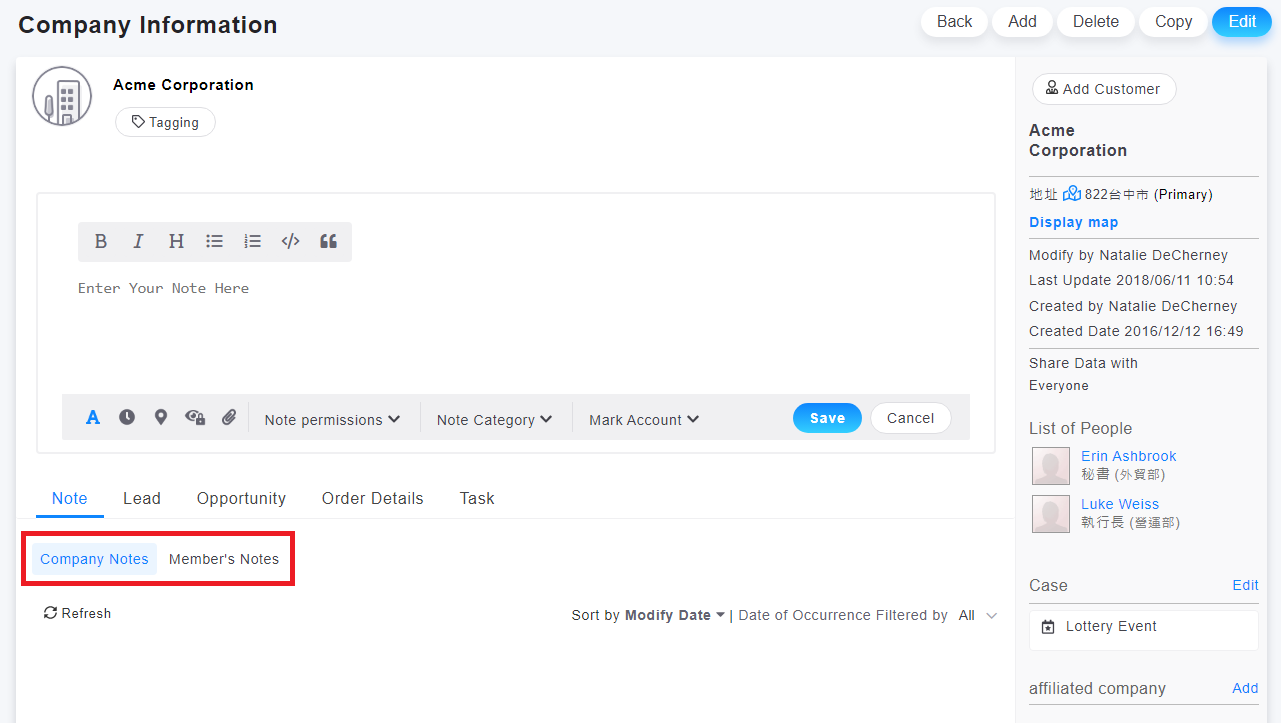1281x723 pixels.
Task: Toggle bold formatting in note editor
Action: coord(101,241)
